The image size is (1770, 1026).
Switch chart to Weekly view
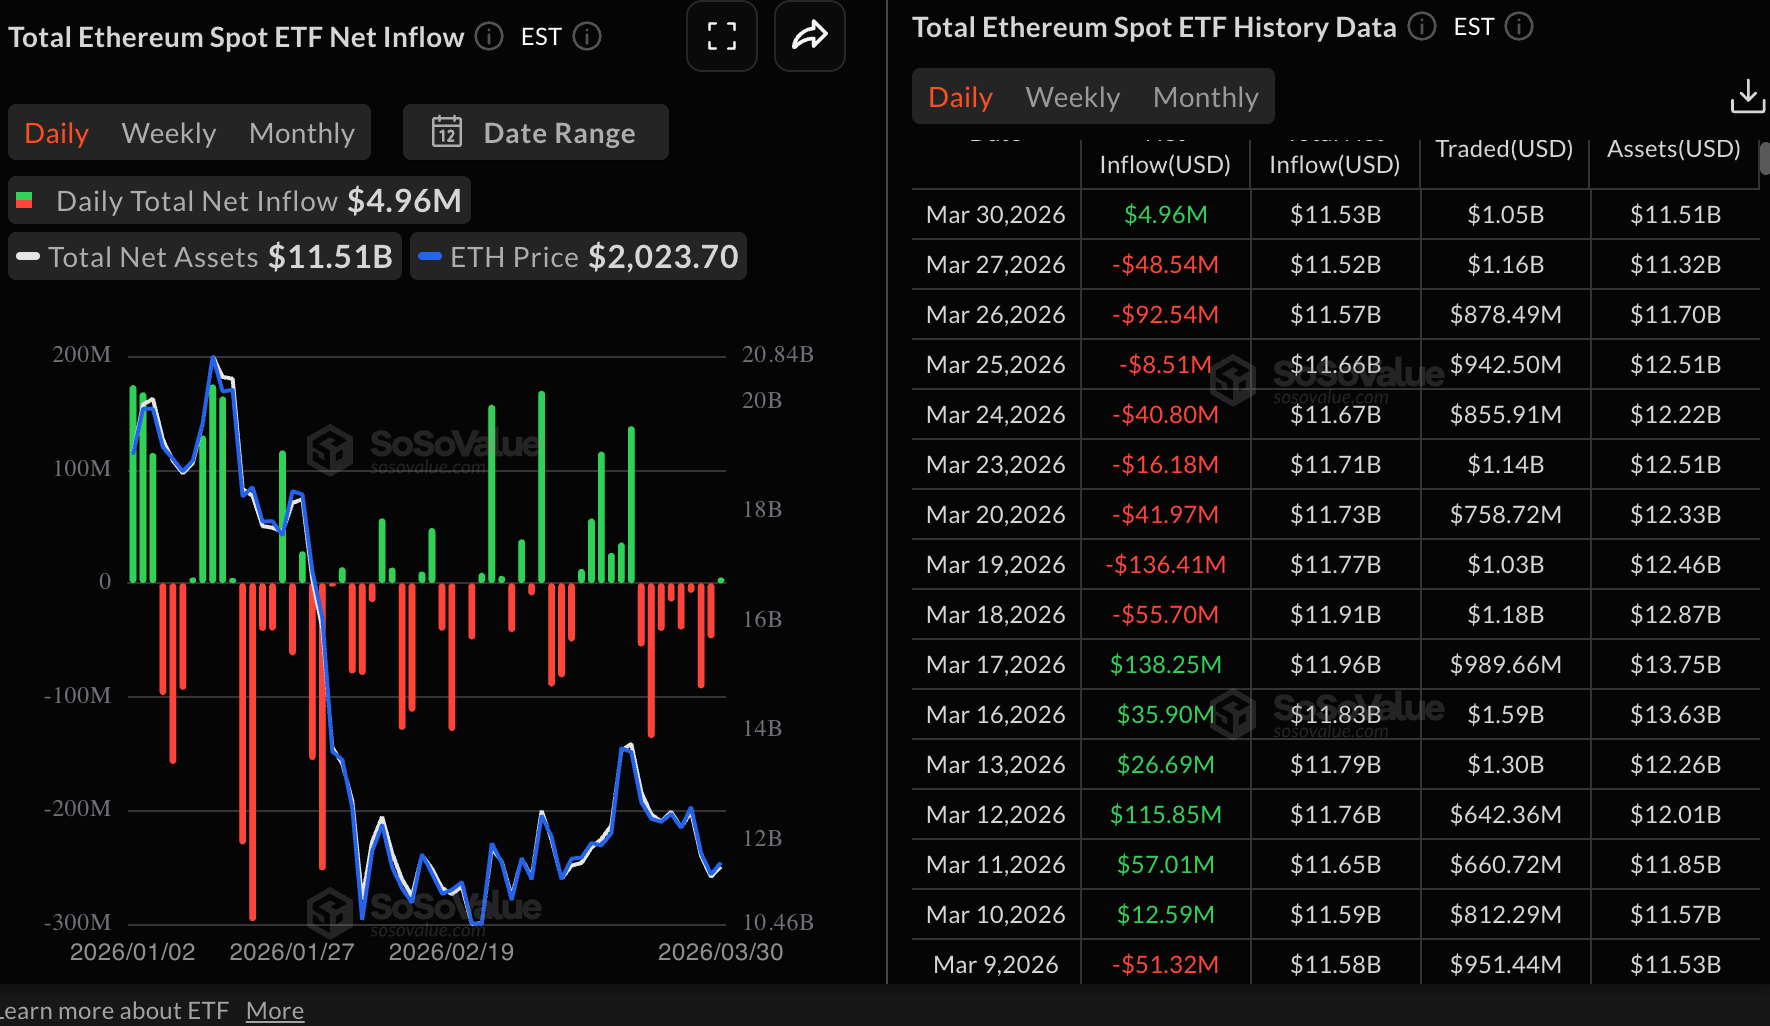pyautogui.click(x=169, y=133)
